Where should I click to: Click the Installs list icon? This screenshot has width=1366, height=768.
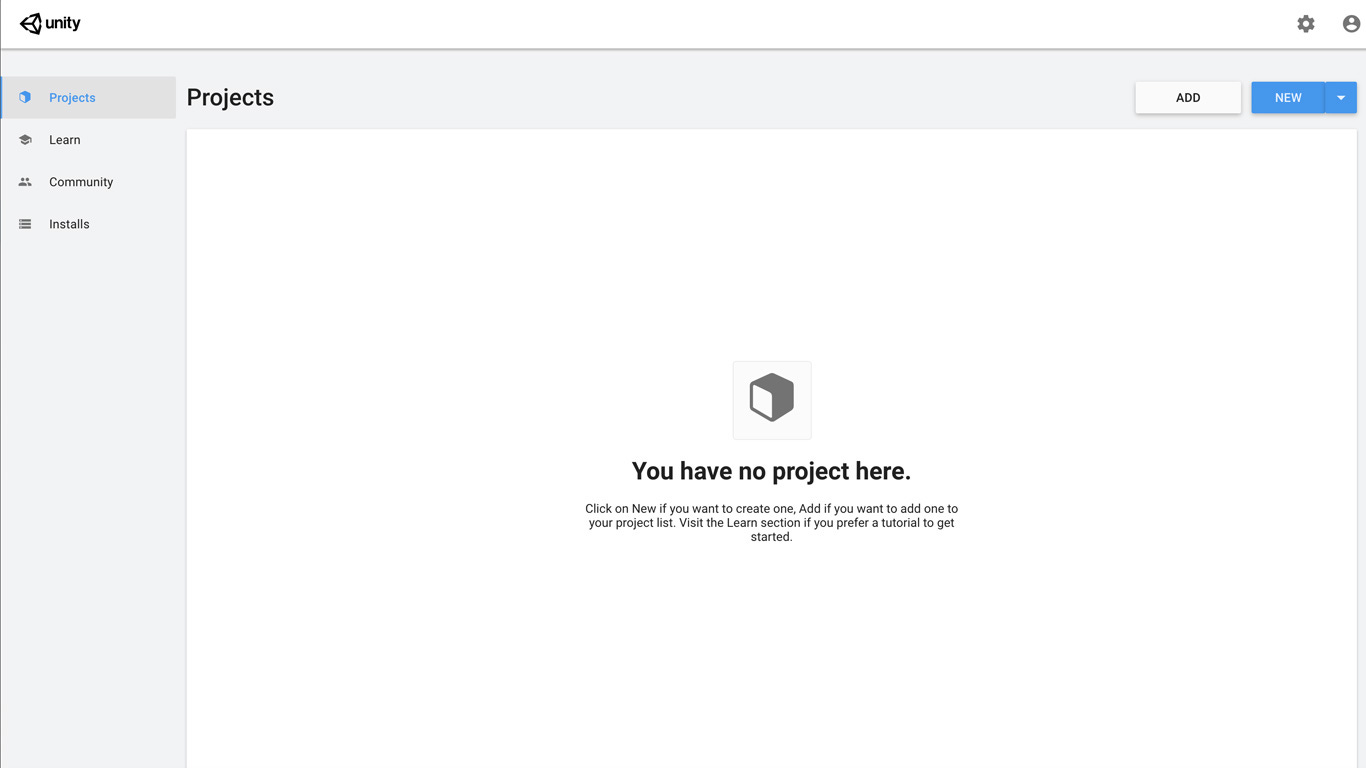25,224
